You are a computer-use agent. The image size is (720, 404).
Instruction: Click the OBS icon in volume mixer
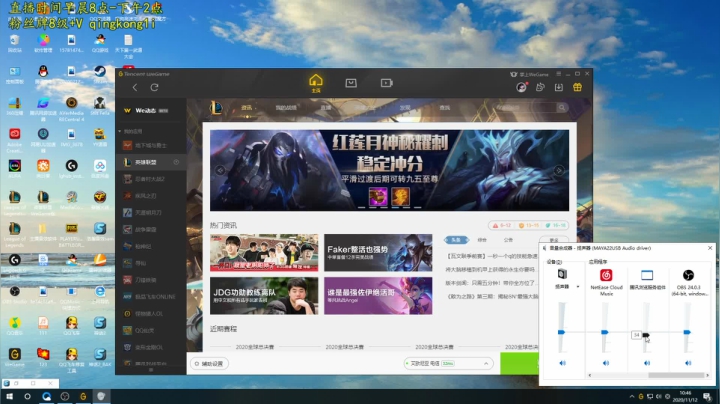[688, 275]
